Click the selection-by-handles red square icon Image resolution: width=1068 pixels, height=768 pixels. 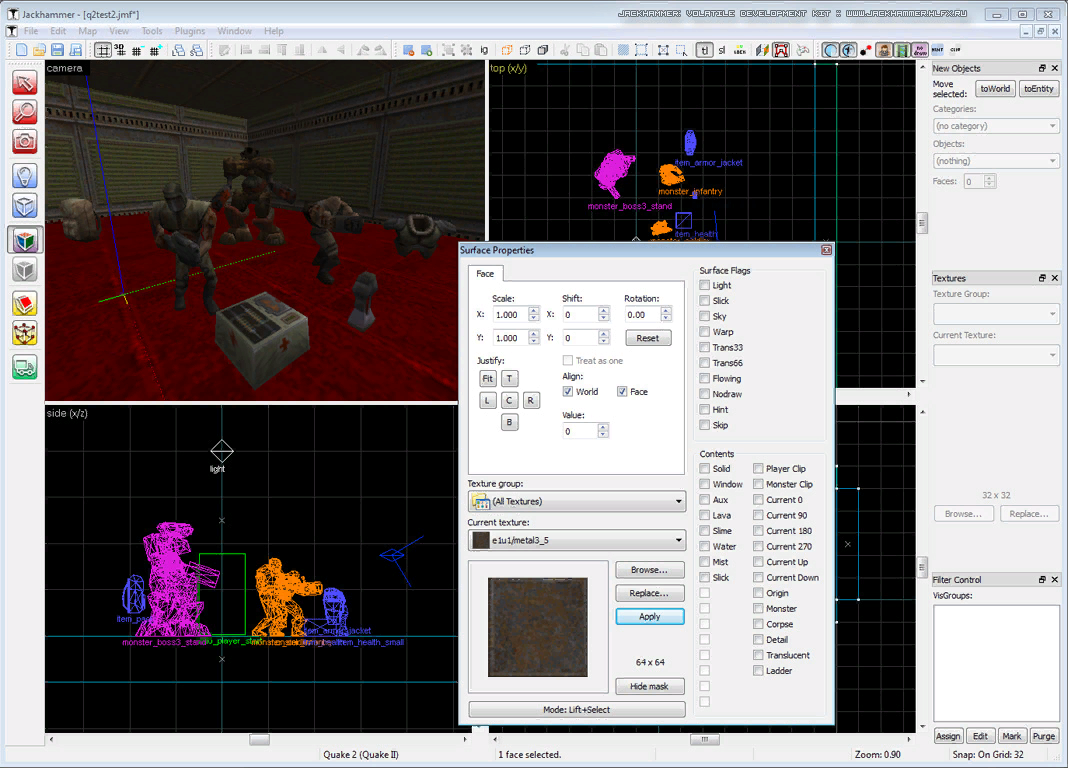[x=781, y=50]
